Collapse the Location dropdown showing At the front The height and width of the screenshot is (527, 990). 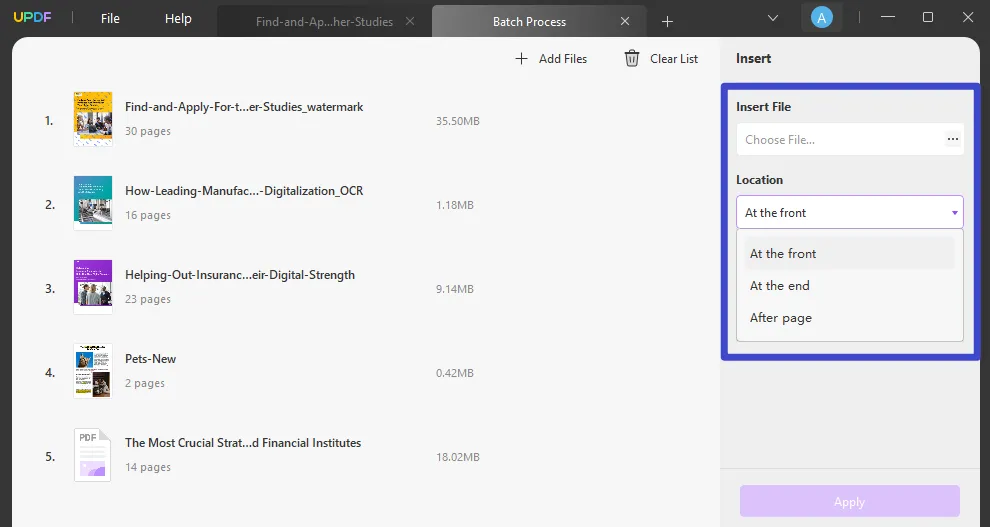(x=955, y=213)
